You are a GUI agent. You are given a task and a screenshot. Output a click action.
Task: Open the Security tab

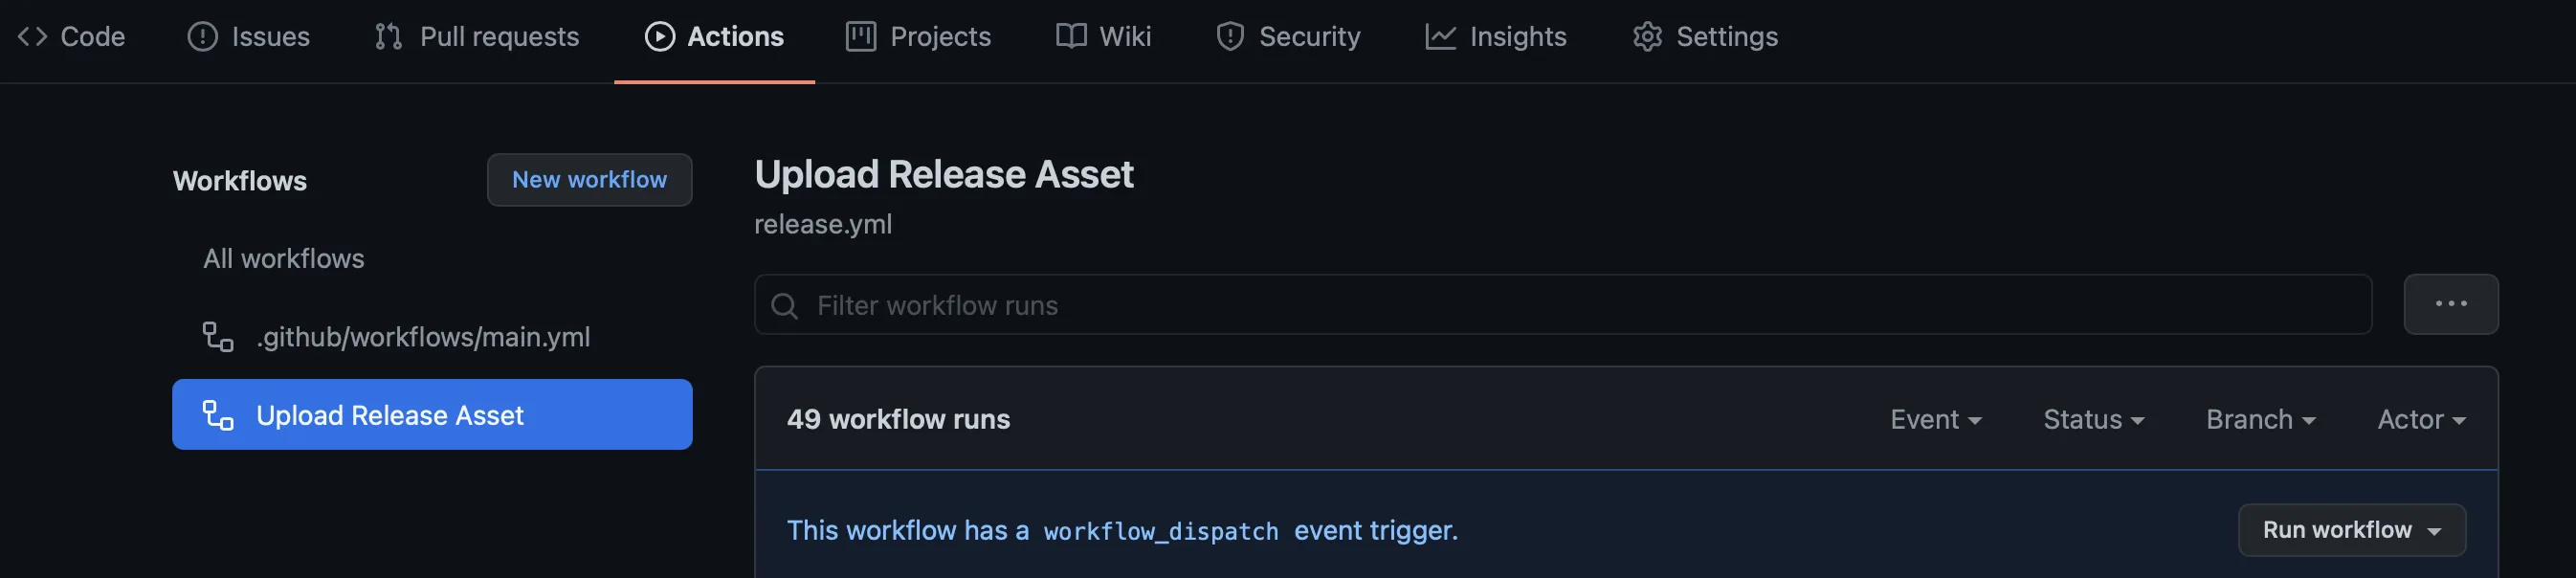point(1288,37)
